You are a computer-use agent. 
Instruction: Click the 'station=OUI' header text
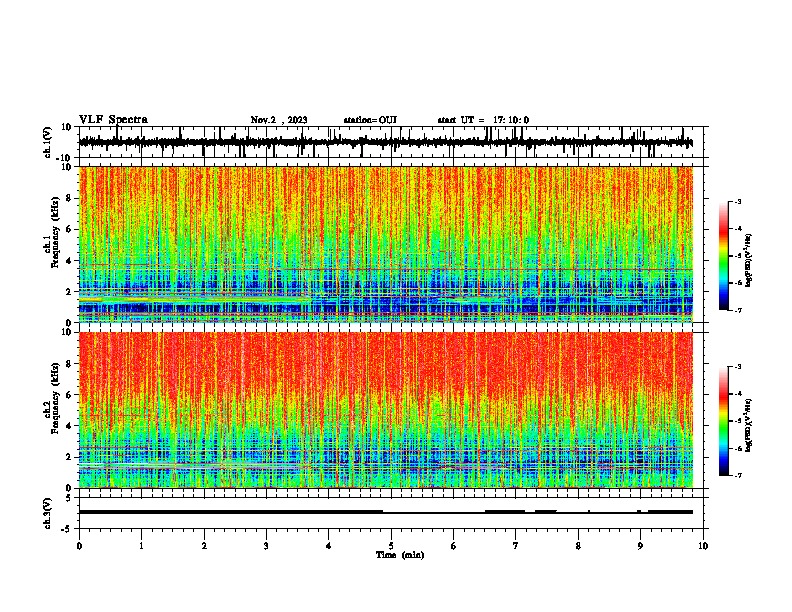click(370, 120)
